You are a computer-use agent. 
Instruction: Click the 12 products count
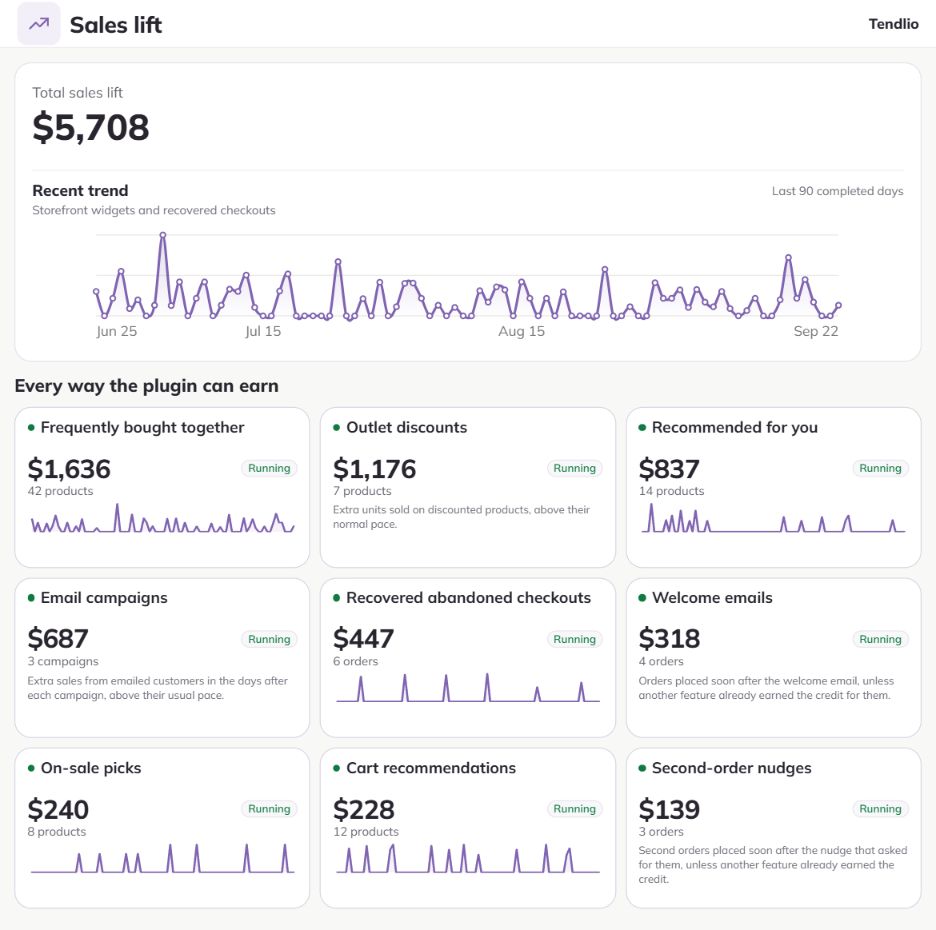click(x=366, y=832)
